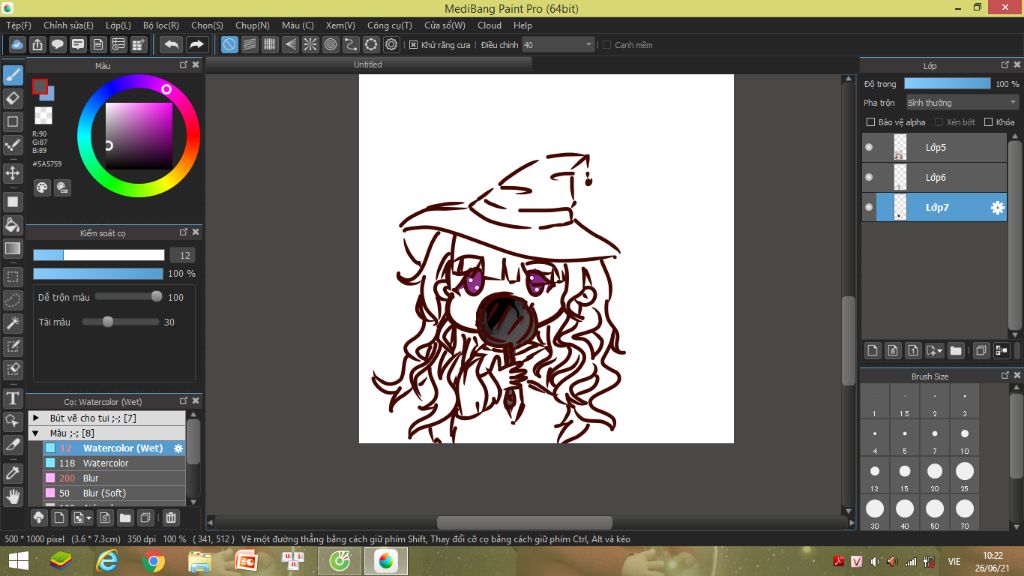Viewport: 1024px width, 576px height.
Task: Enable the Khóa layer lock checkbox
Action: pos(989,122)
